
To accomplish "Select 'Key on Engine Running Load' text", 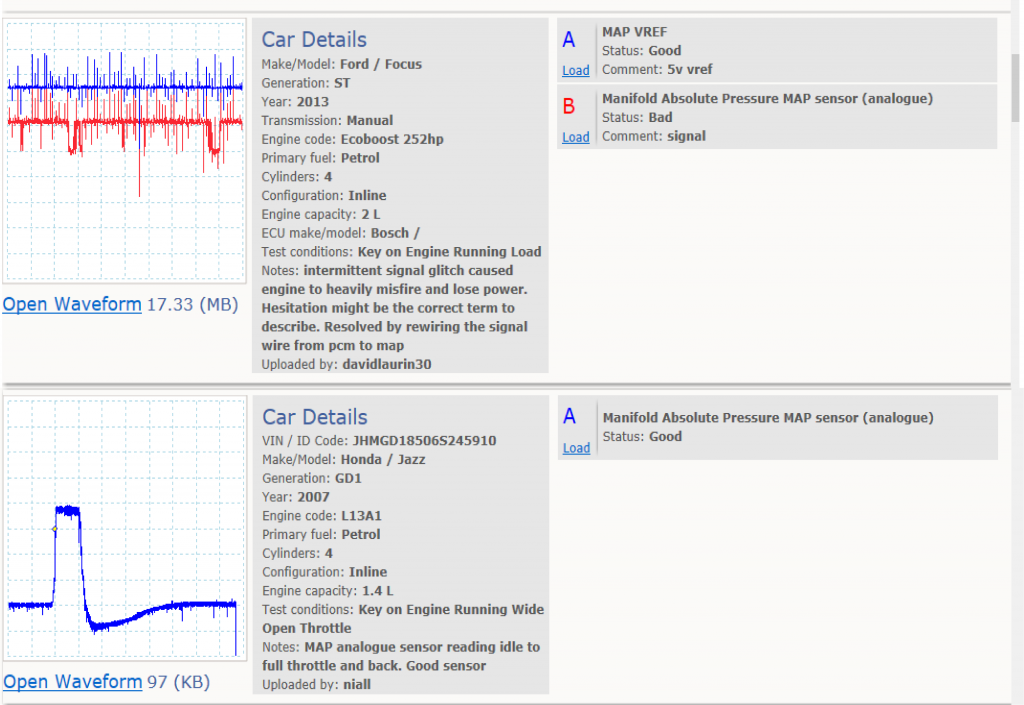I will click(x=449, y=252).
